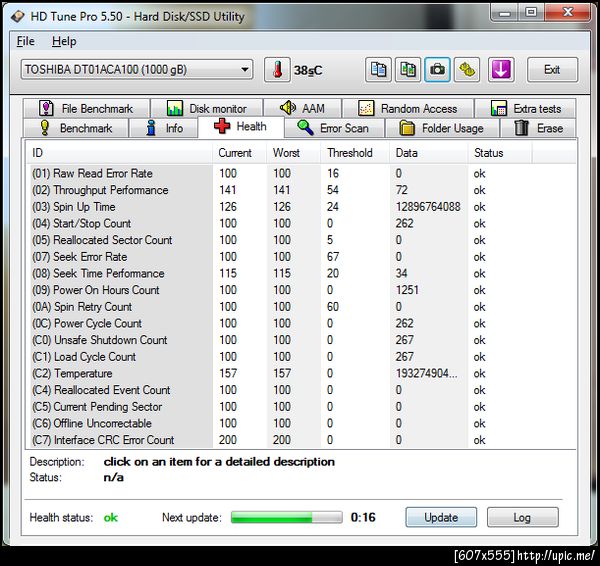Select the (C4) Reallocated Event Count row

pos(300,390)
